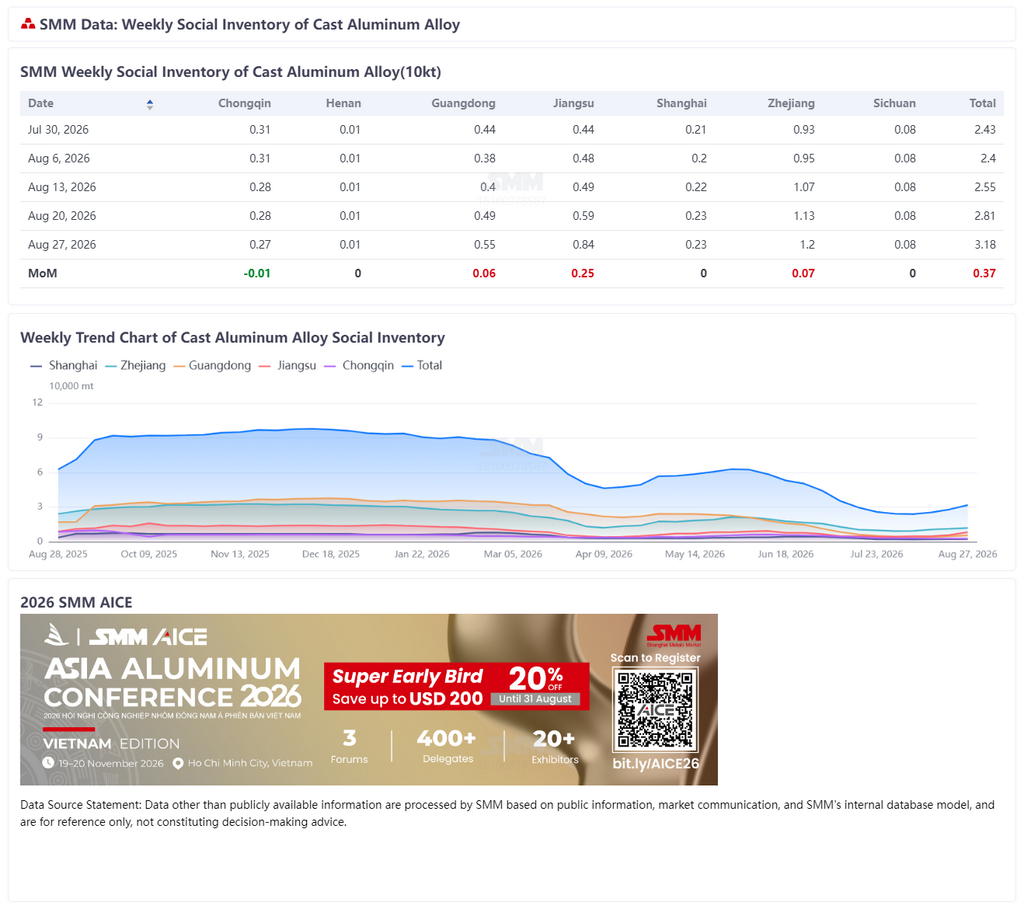Click Zhejiang value 1.13 for Aug 20
This screenshot has width=1024, height=910.
(804, 216)
